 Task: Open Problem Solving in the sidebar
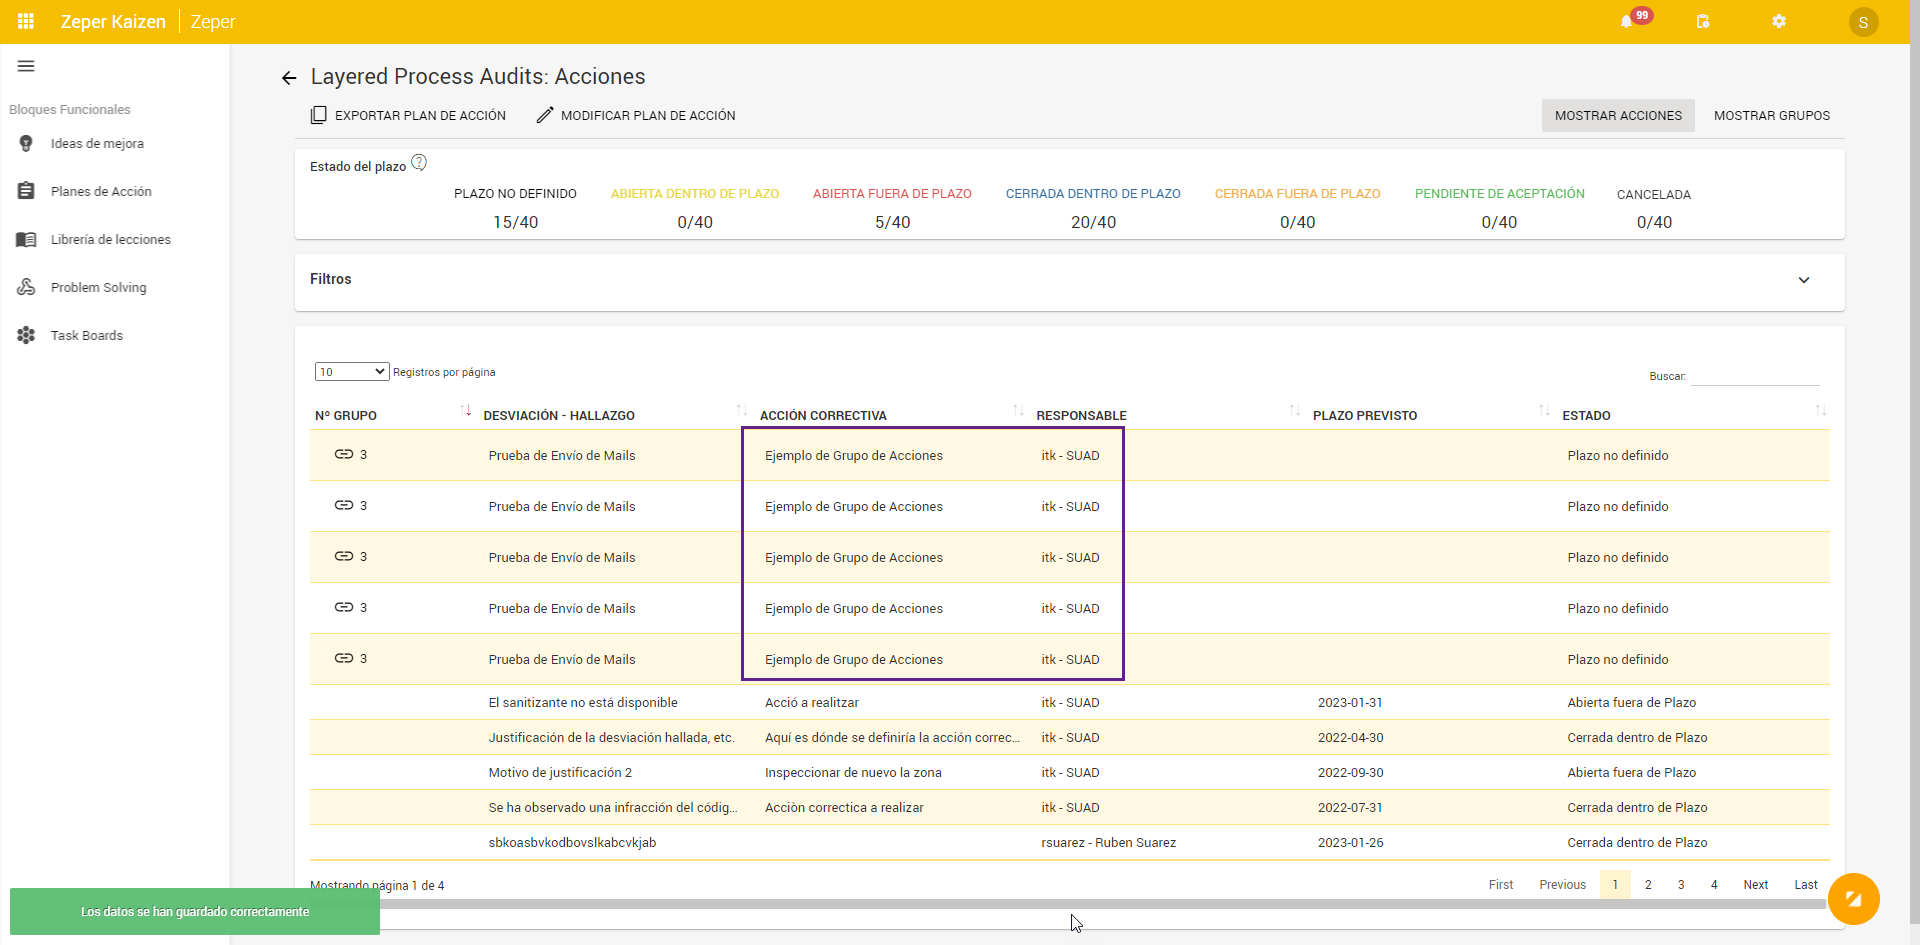[x=98, y=288]
